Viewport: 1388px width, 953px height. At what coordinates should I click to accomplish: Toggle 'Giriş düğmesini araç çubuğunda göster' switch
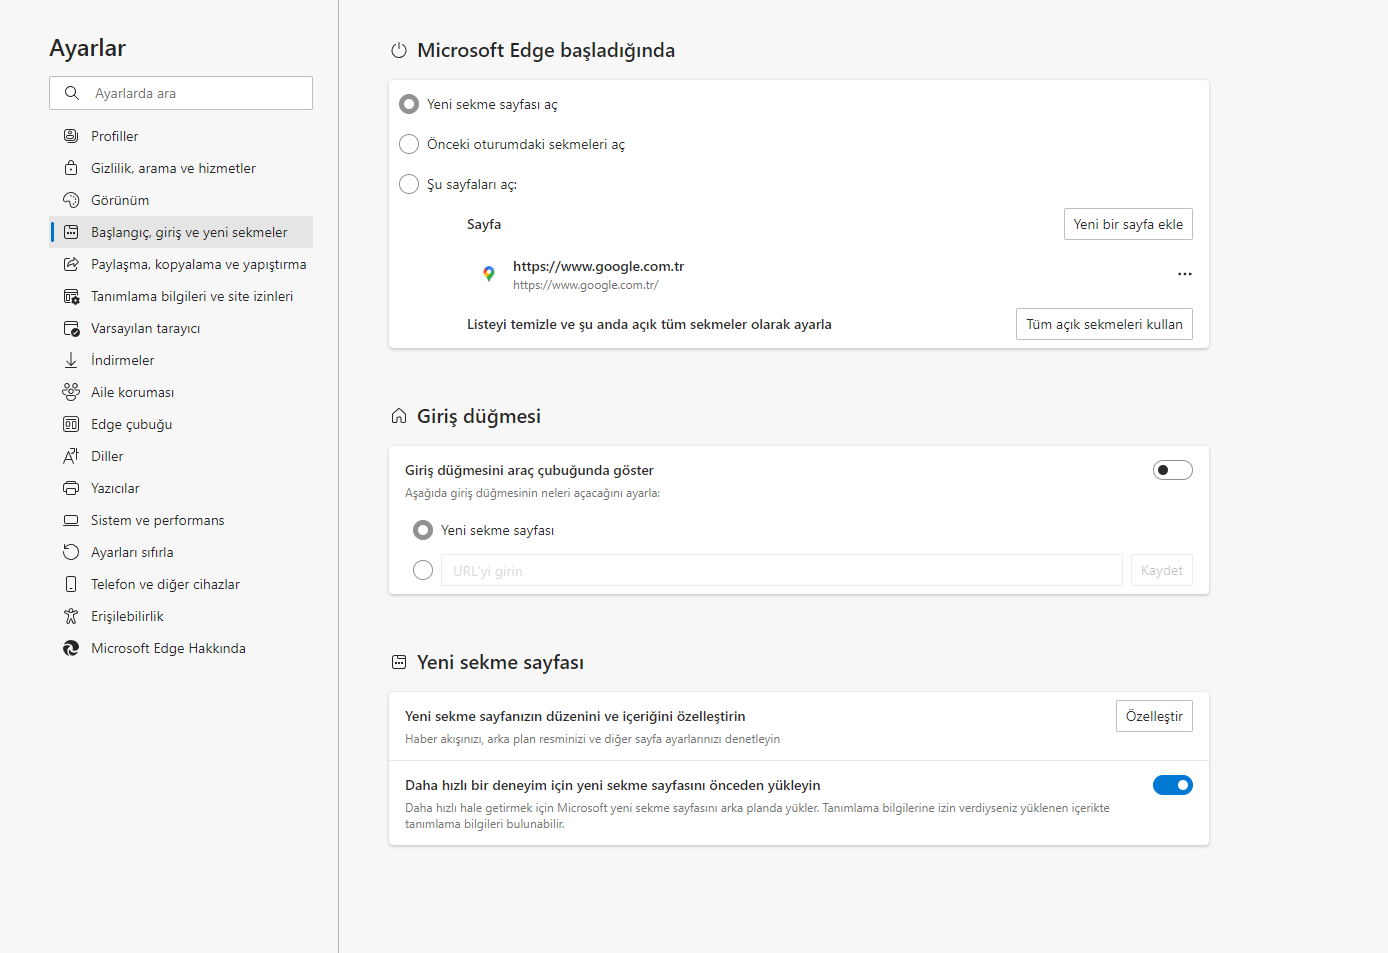[1173, 470]
